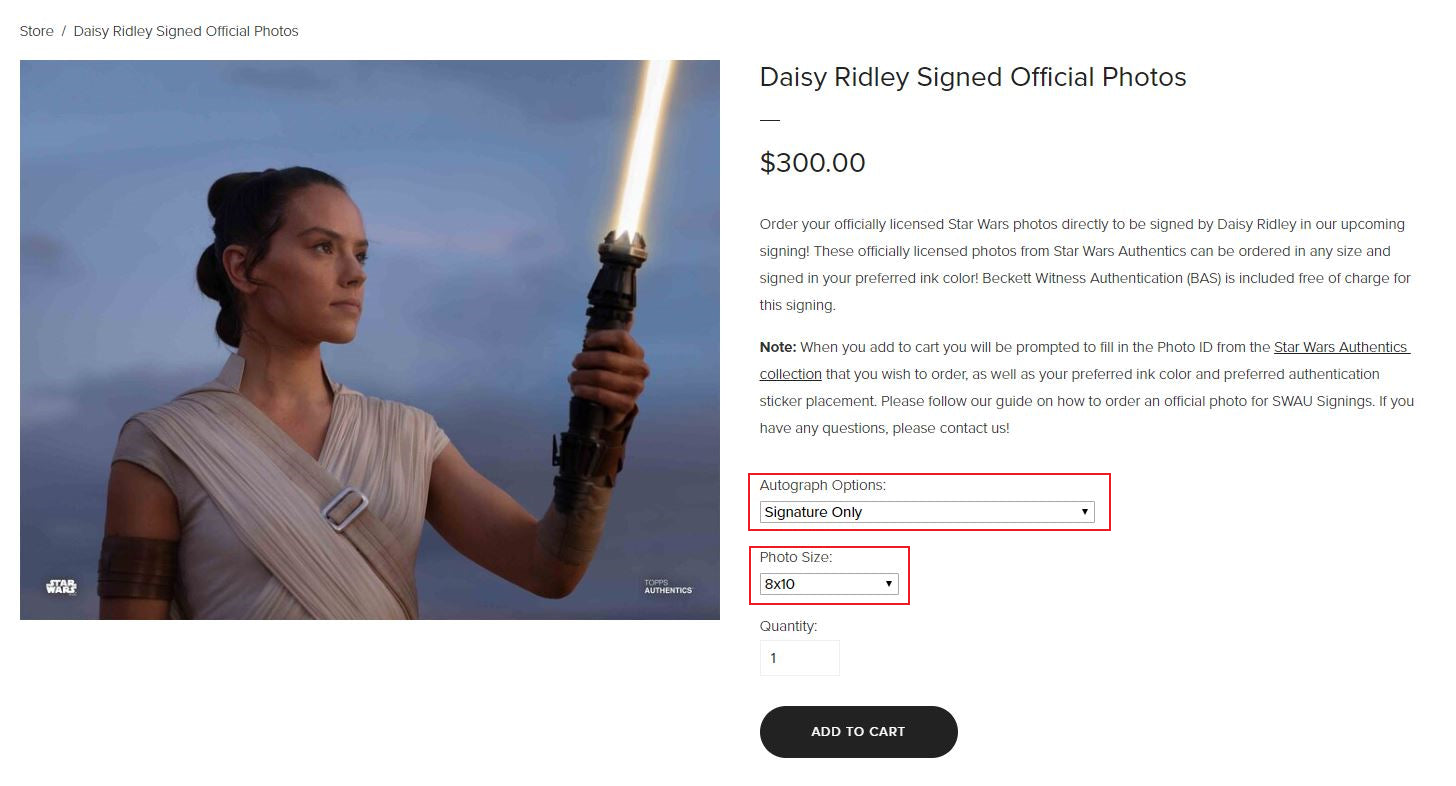Go to the Store breadcrumb link

pos(37,31)
